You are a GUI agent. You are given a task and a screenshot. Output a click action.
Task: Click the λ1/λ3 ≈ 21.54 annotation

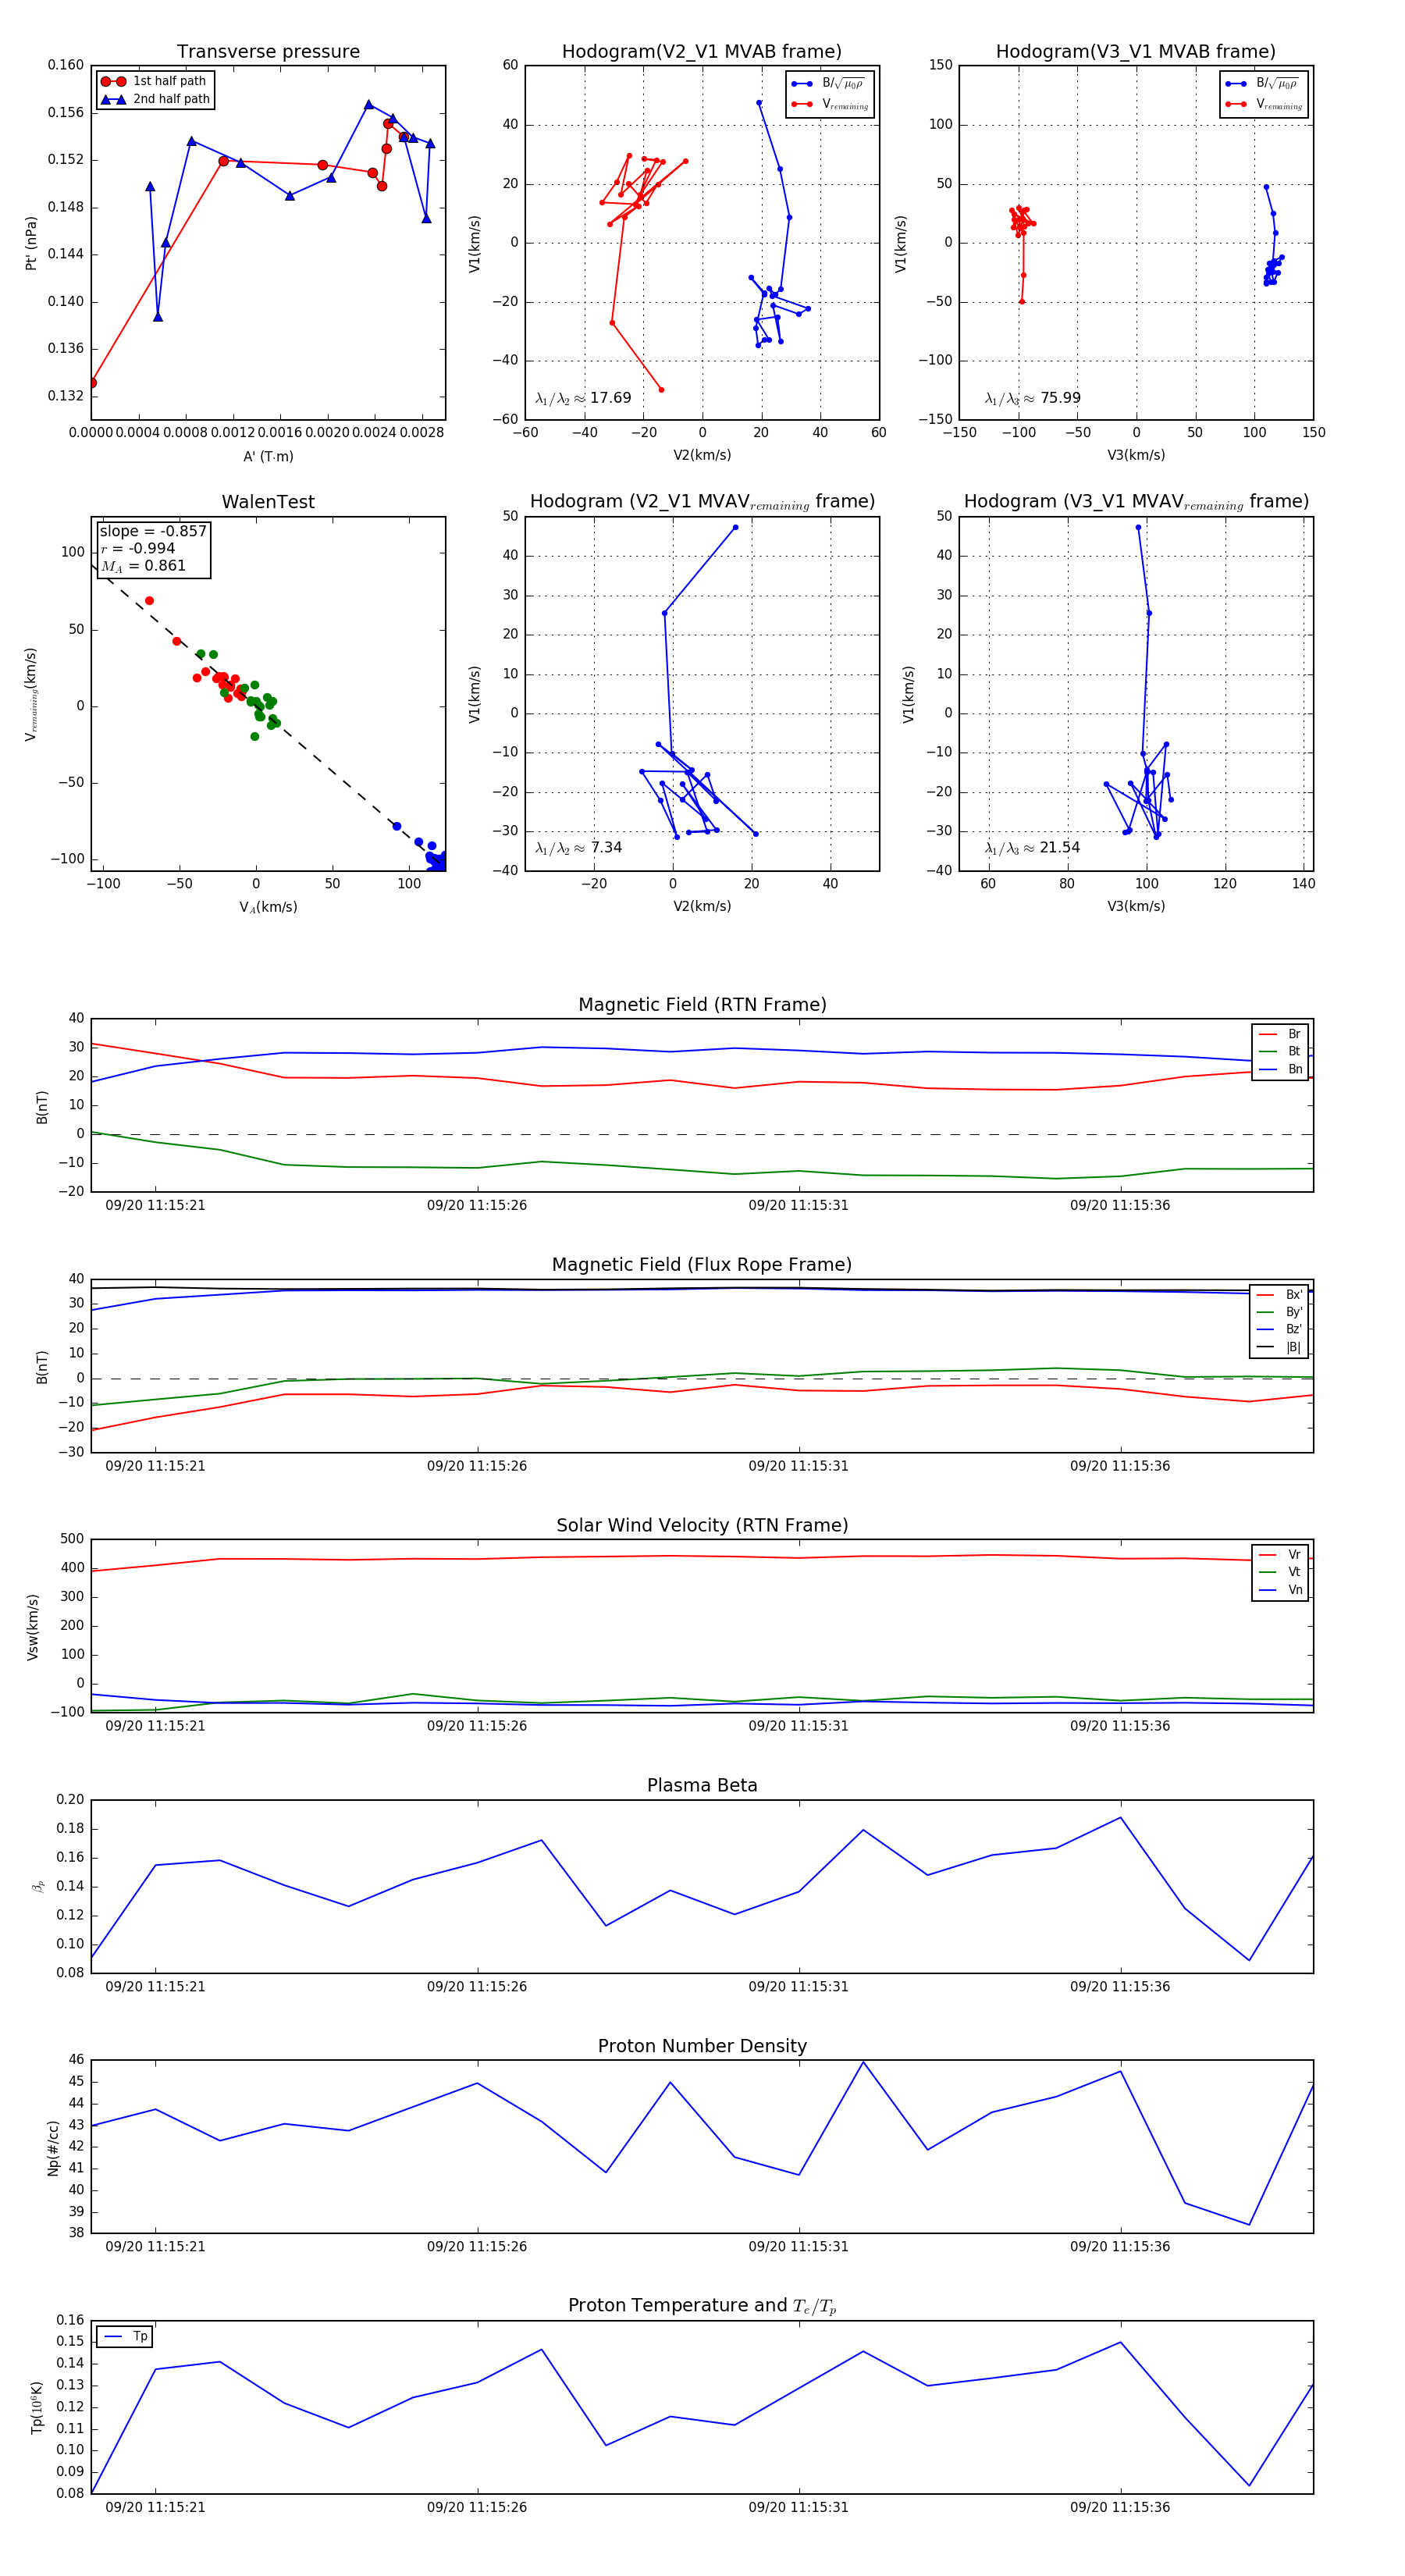pyautogui.click(x=1032, y=848)
